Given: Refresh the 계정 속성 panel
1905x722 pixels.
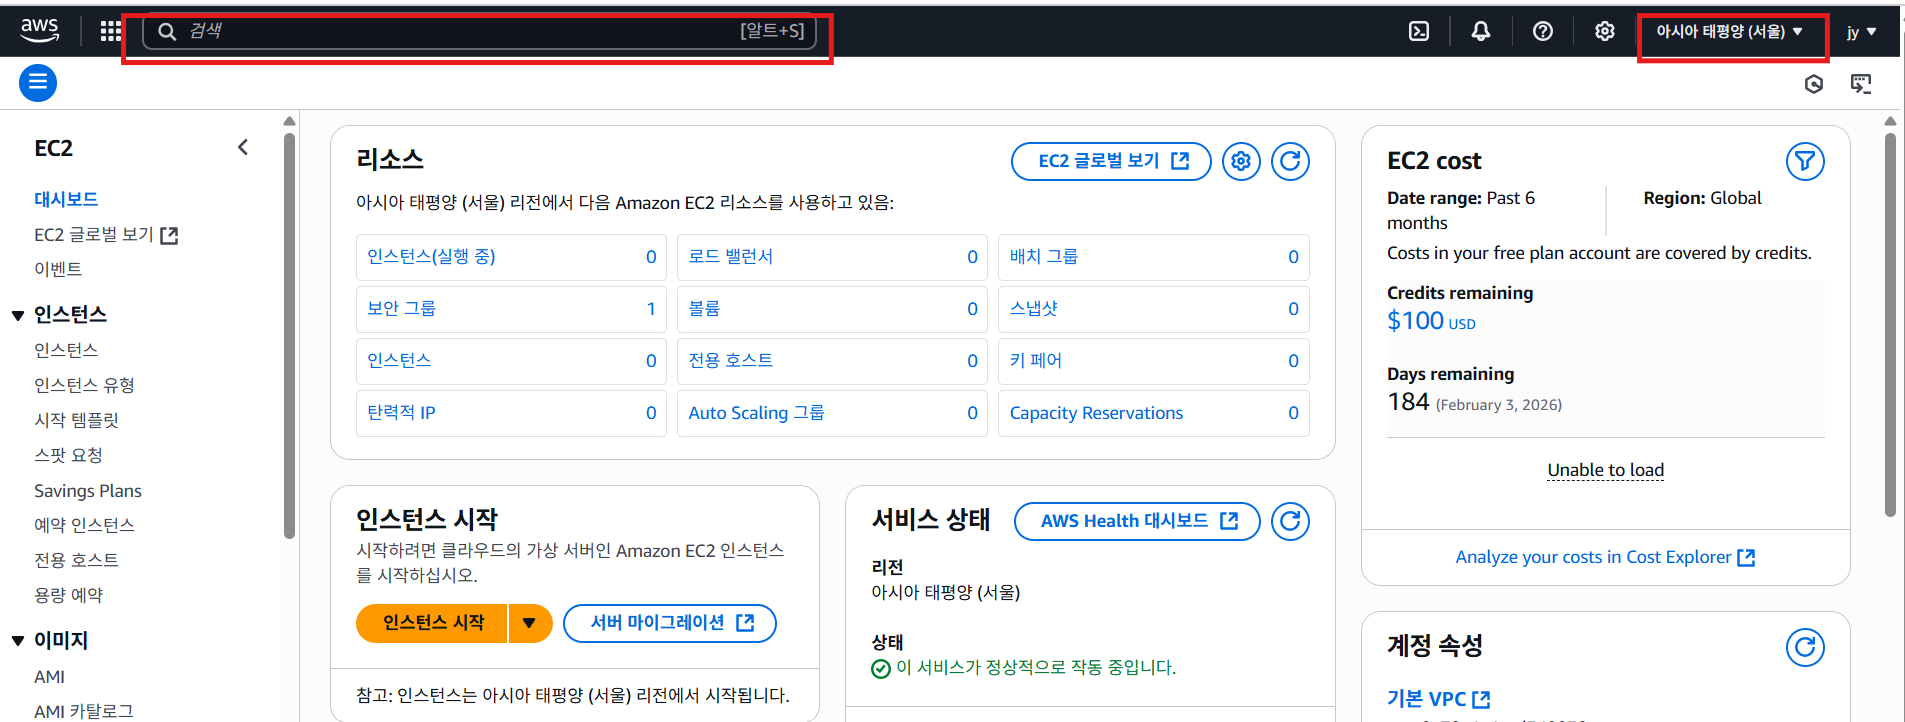Looking at the screenshot, I should (1805, 647).
